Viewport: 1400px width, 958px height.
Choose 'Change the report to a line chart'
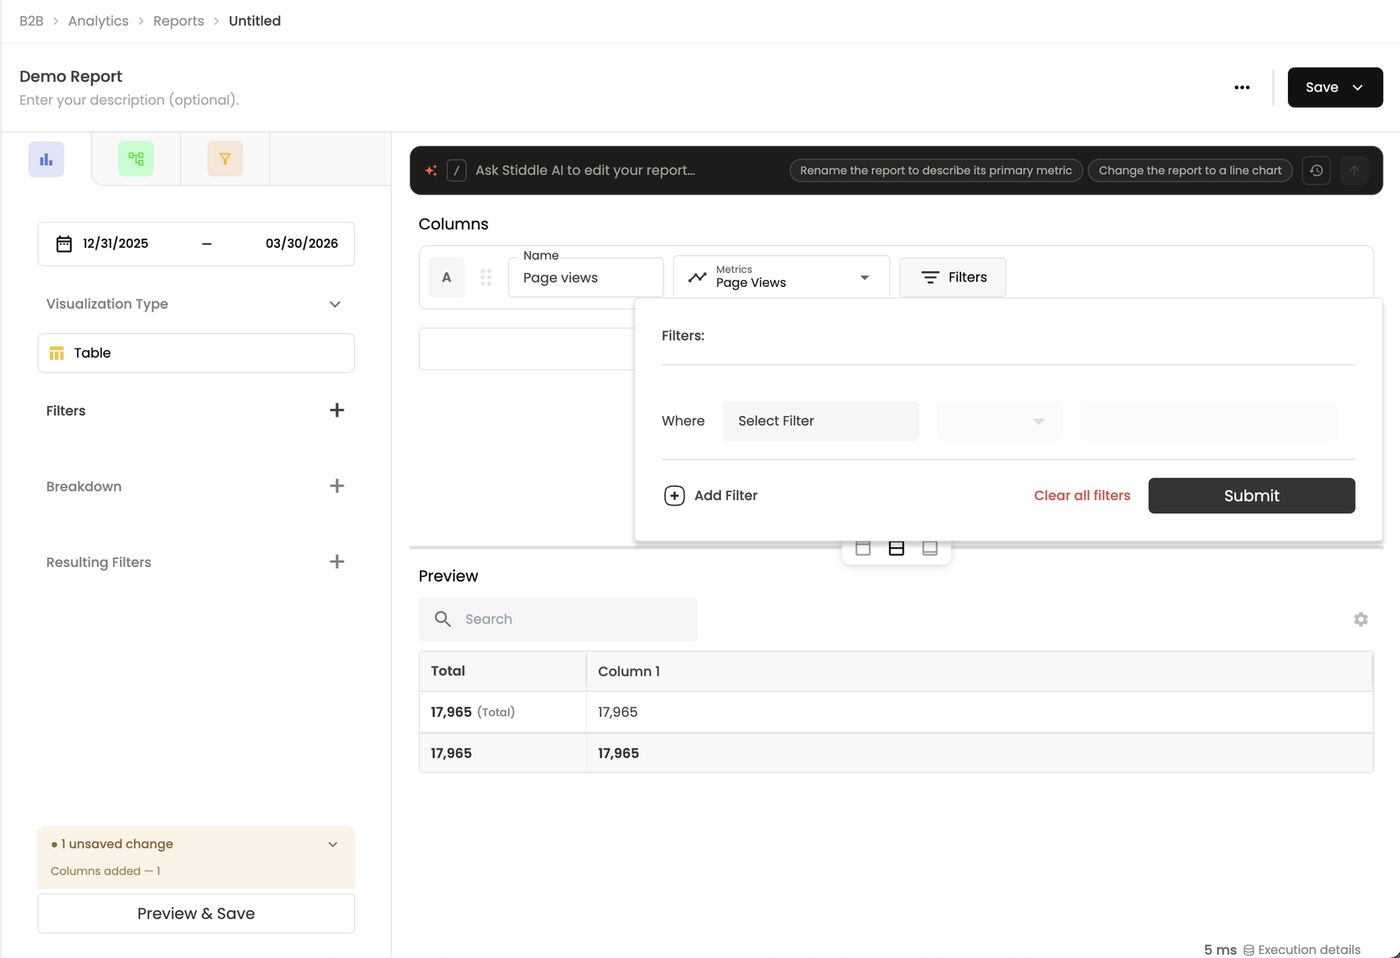pyautogui.click(x=1190, y=171)
